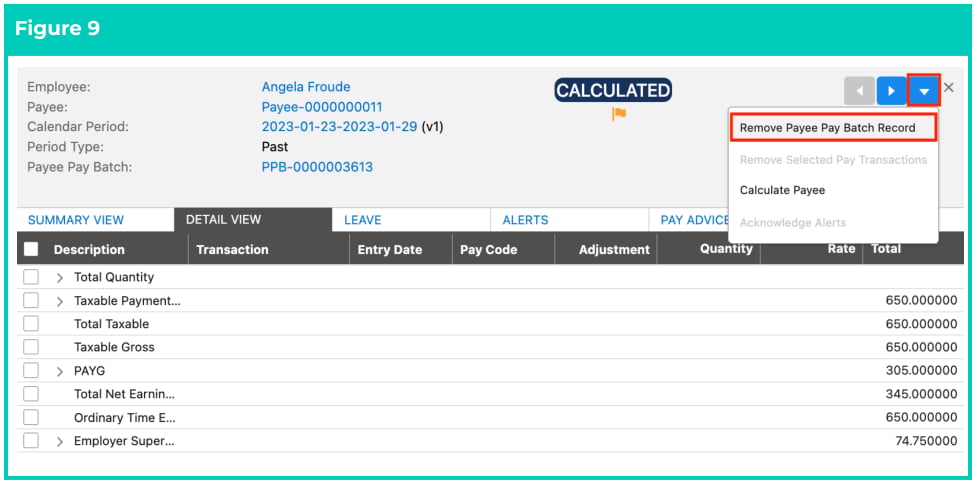
Task: Select Remove Payee Pay Batch Record
Action: tap(833, 128)
